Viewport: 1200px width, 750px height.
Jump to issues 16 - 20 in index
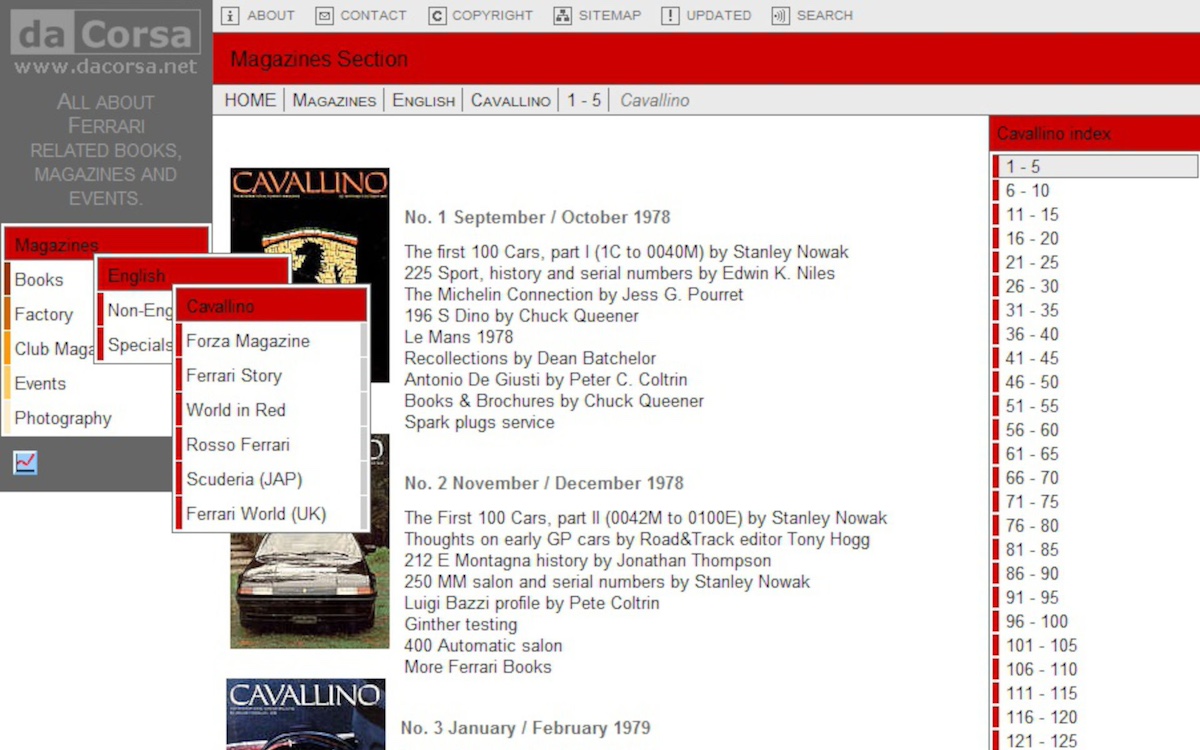pos(1095,239)
